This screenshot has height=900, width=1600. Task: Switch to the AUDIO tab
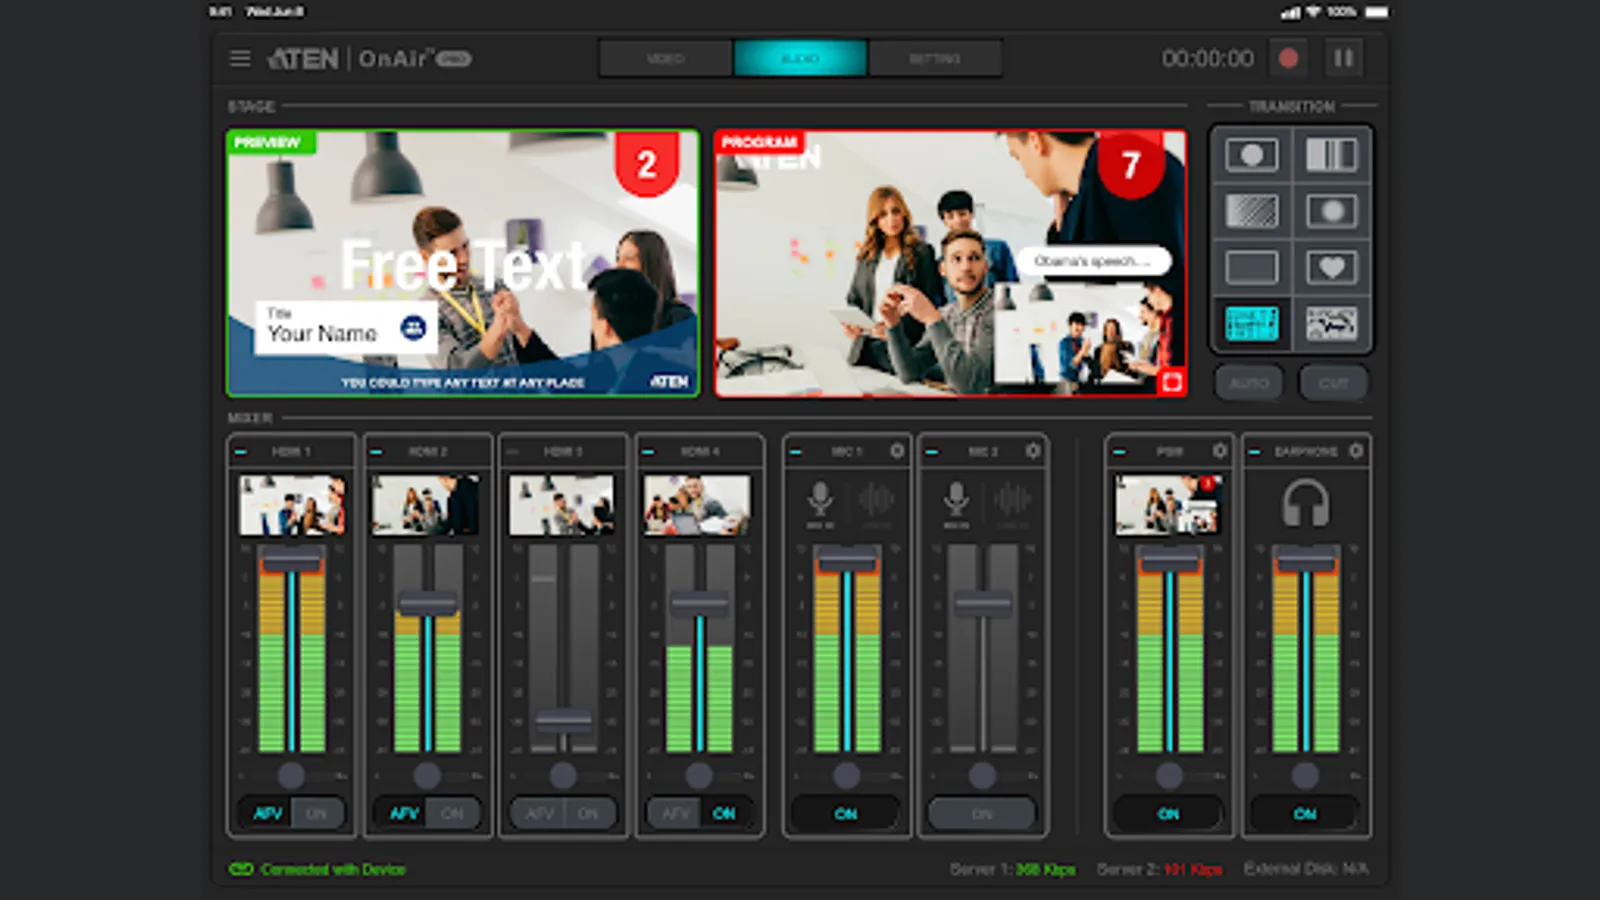(x=800, y=59)
